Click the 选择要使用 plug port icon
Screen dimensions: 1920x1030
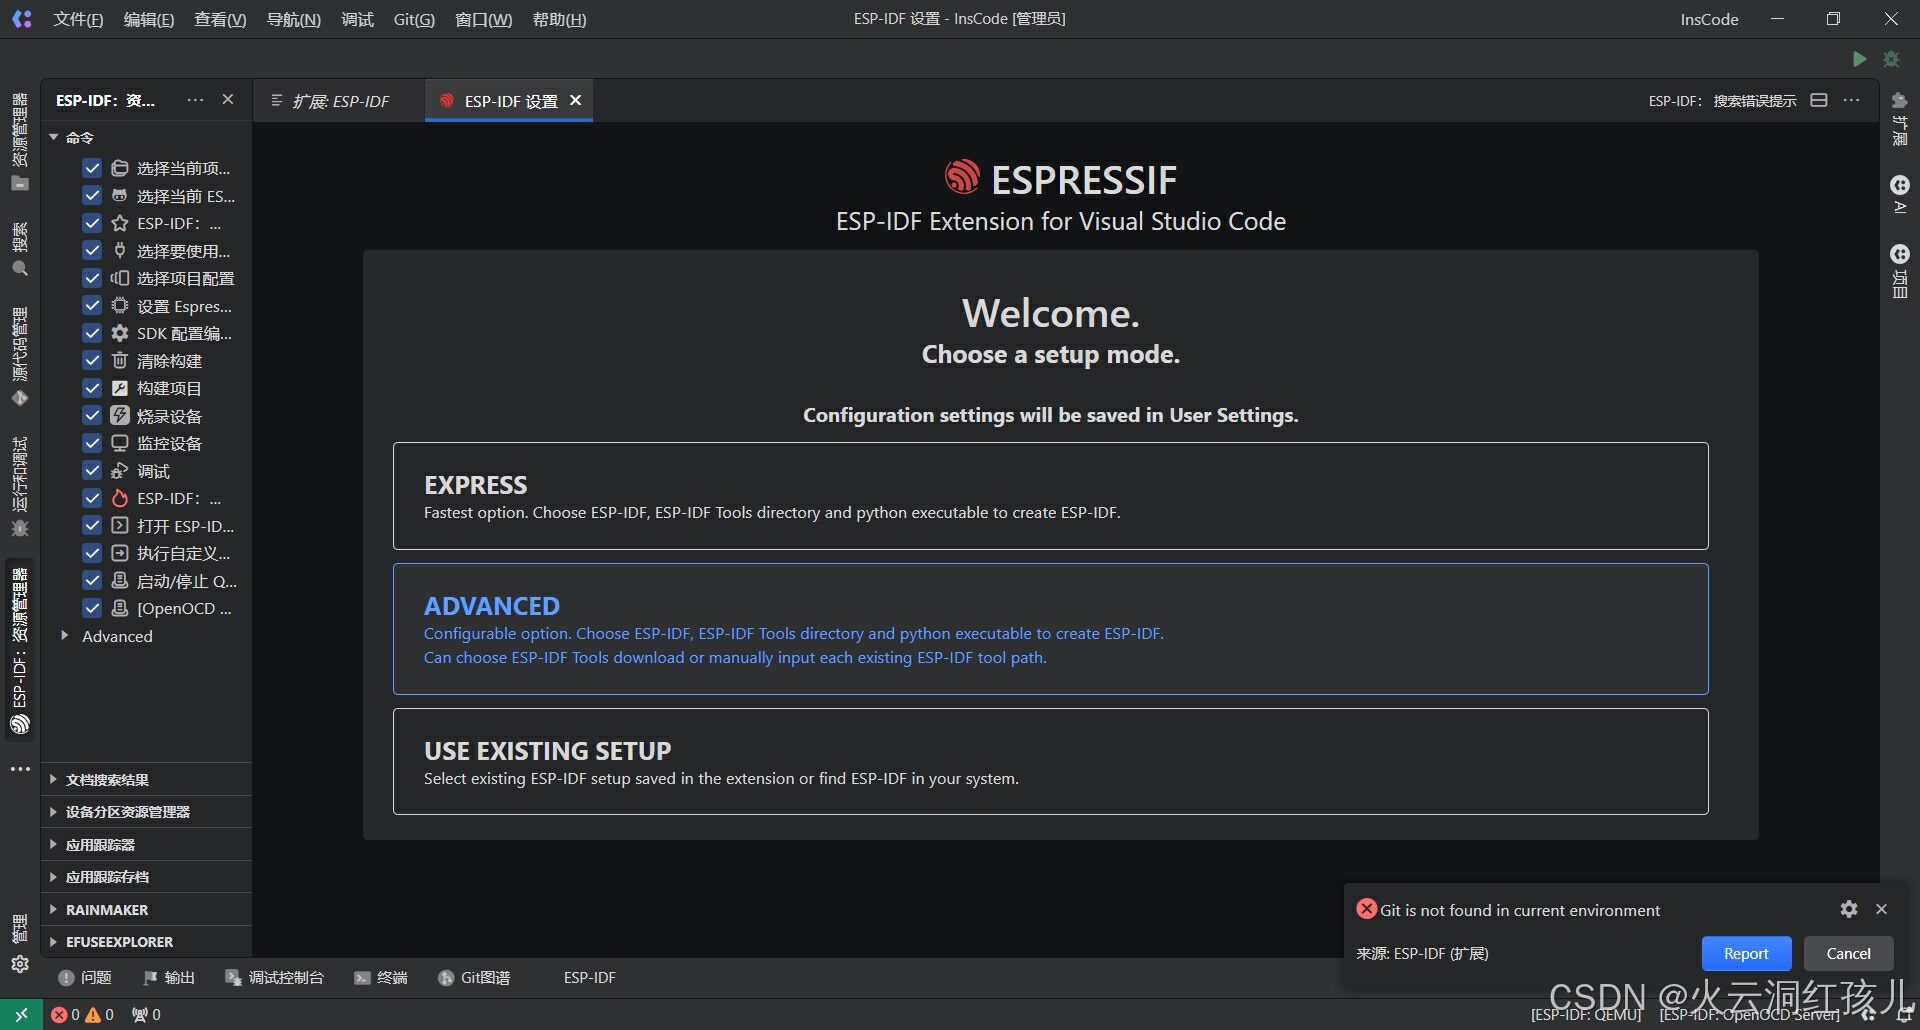click(x=120, y=250)
